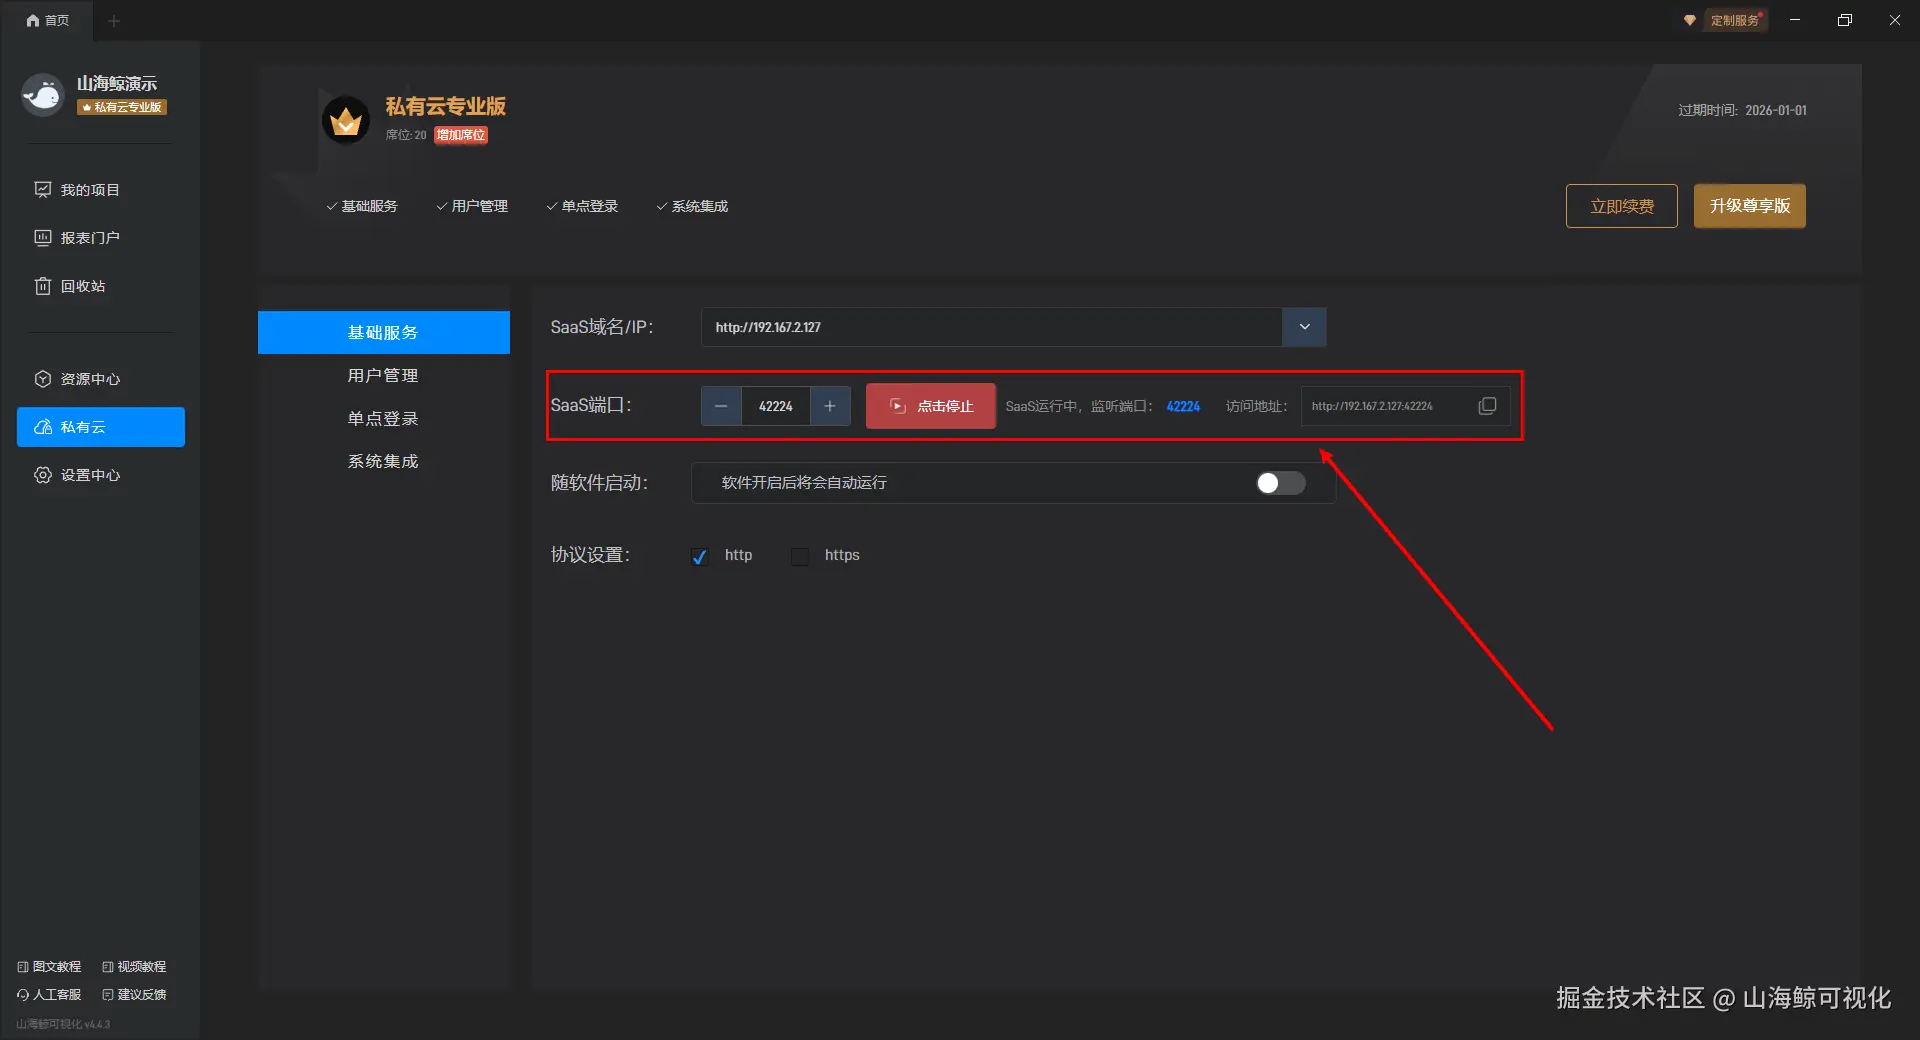
Task: Click the diamond icon beside 定制服务
Action: 1690,20
